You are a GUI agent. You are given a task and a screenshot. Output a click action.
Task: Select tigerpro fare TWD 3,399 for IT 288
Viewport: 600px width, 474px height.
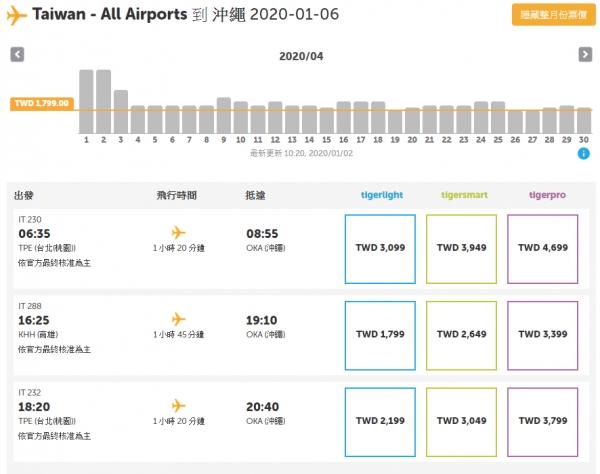[543, 335]
